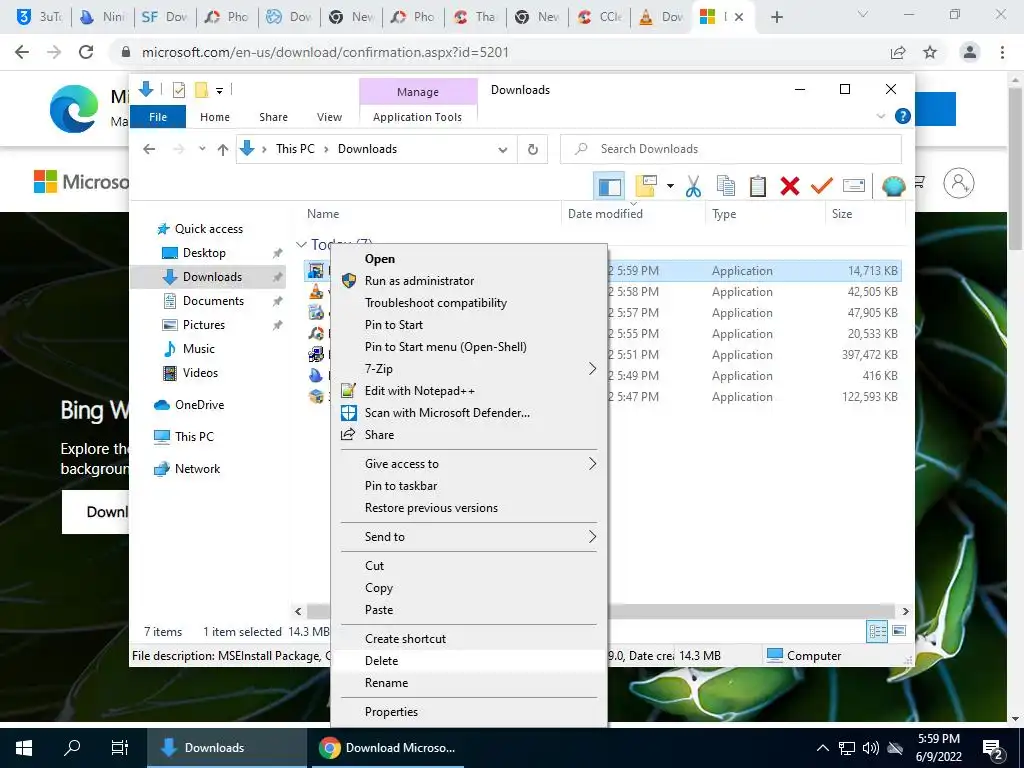
Task: Click the scissors Cut toolbar icon
Action: pos(694,187)
